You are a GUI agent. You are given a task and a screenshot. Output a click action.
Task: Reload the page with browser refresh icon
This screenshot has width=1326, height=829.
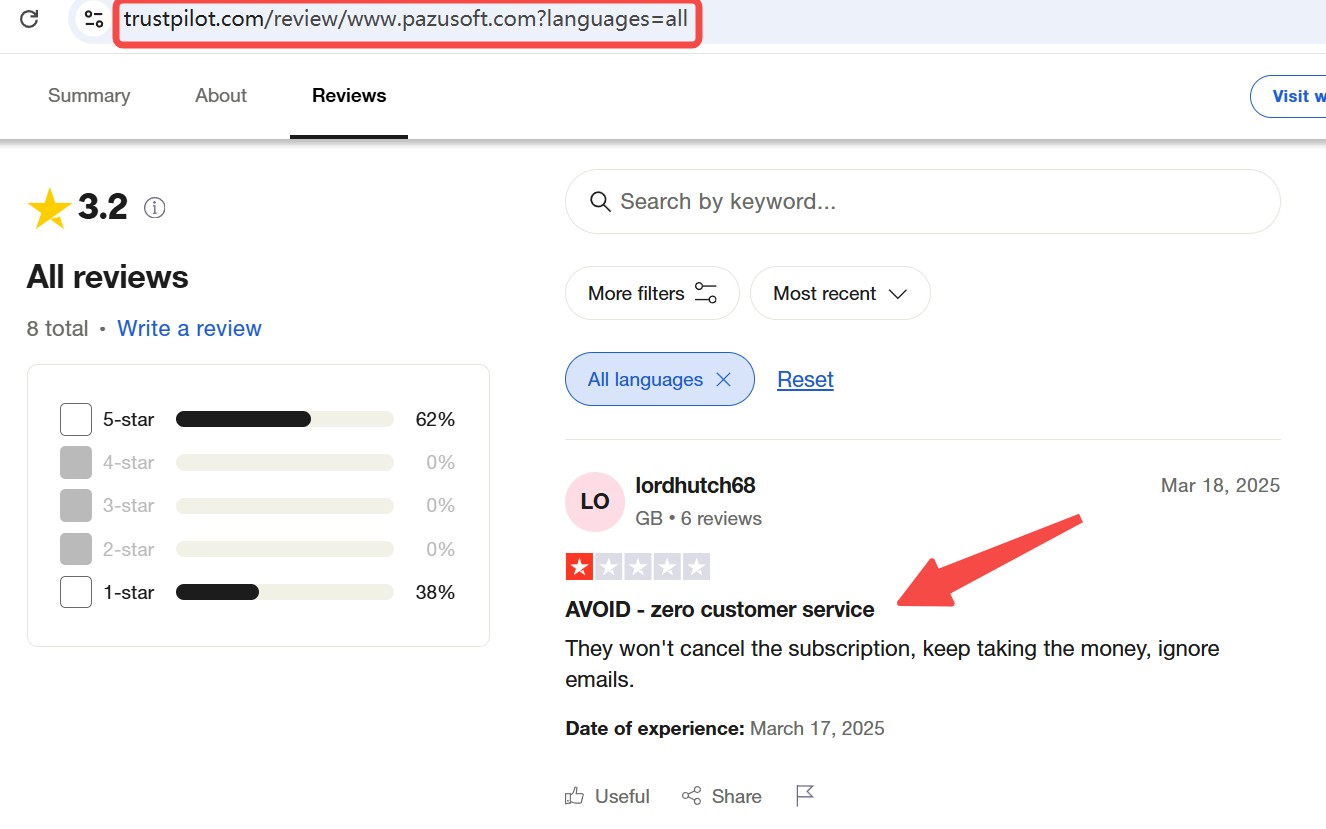pos(29,18)
